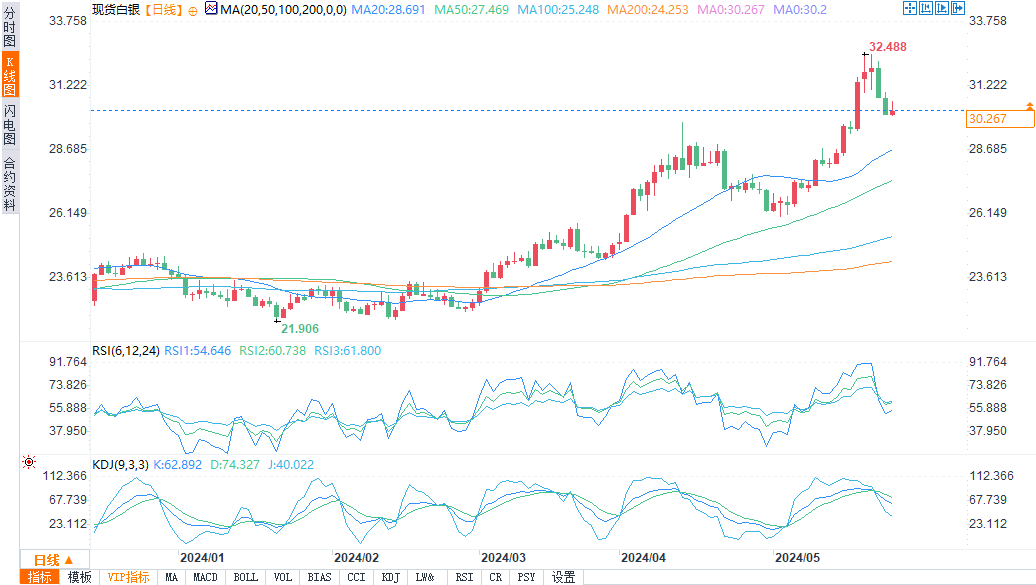The image size is (1036, 585).
Task: Select the BOLL indicator button
Action: tap(246, 577)
